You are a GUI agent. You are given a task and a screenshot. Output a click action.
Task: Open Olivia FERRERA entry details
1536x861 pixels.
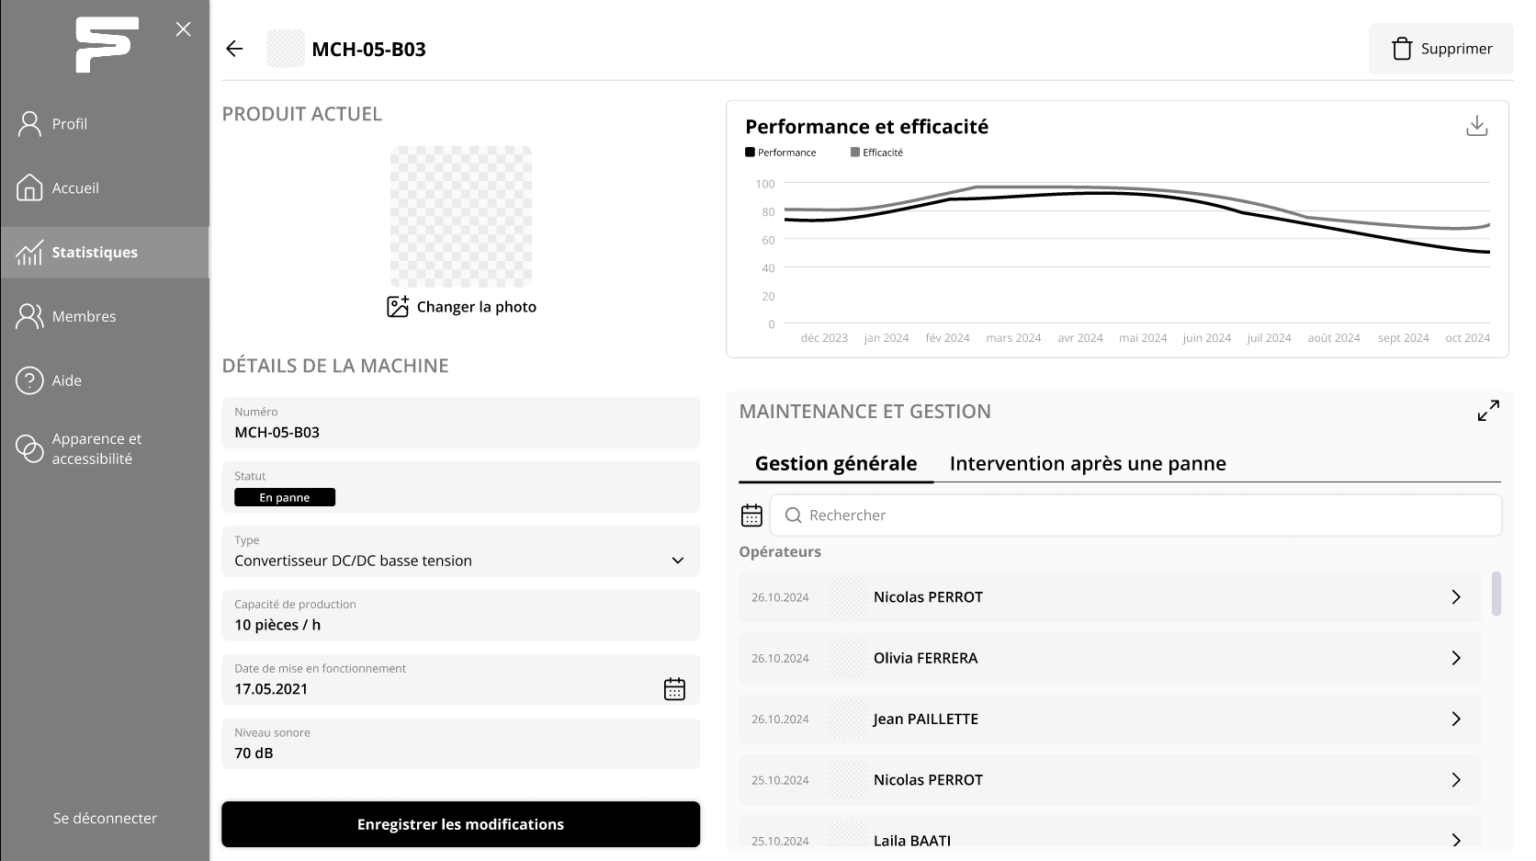(1455, 658)
